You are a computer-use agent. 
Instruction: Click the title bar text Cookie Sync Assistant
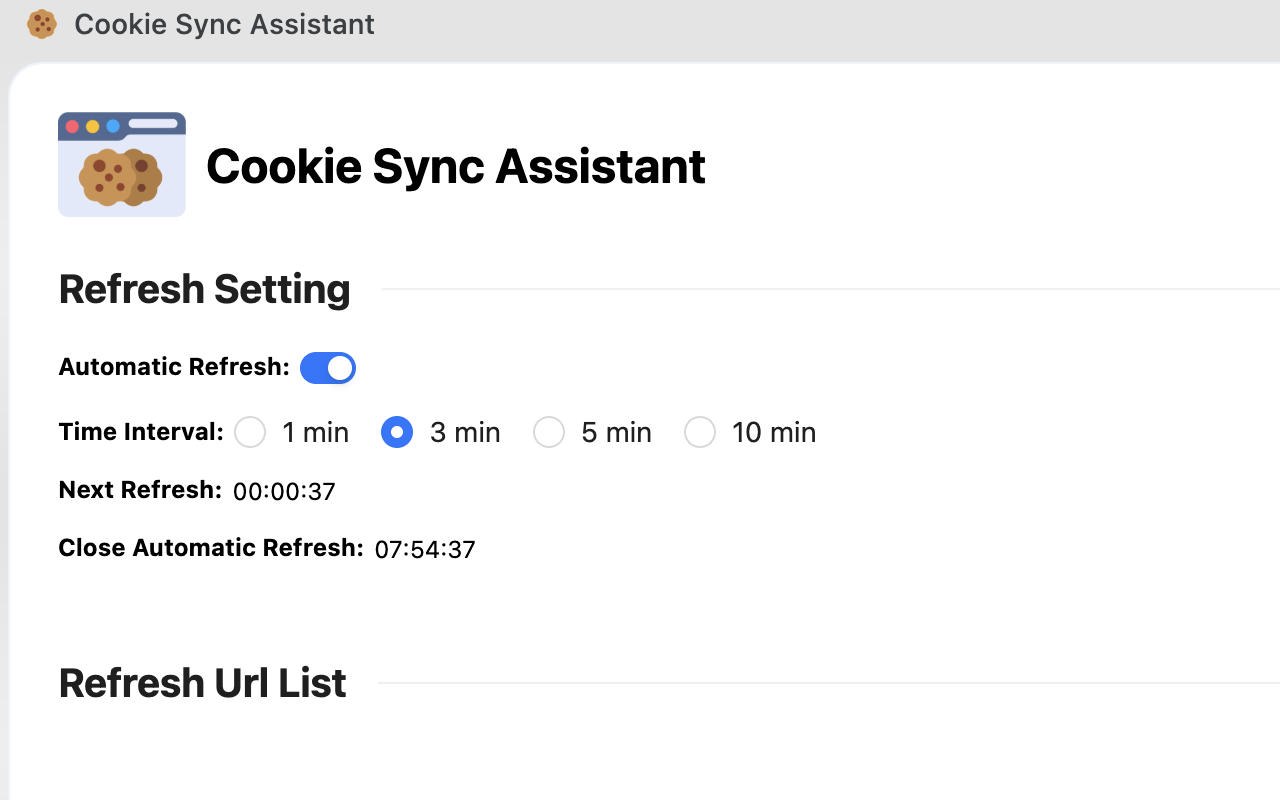pos(224,24)
